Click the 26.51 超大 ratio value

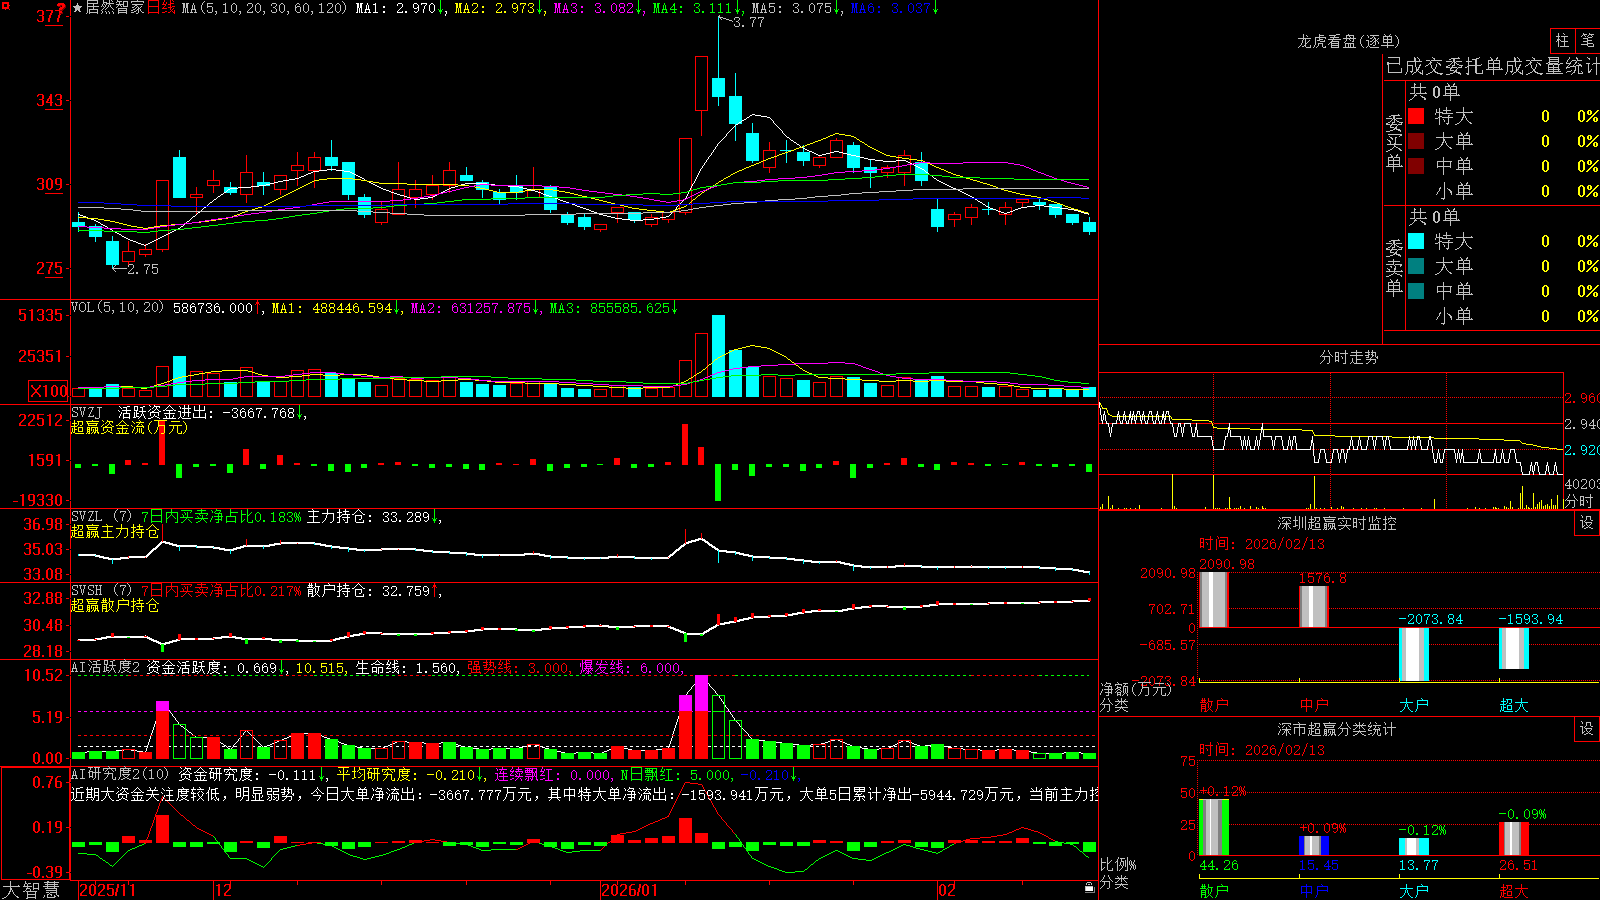click(x=1518, y=865)
